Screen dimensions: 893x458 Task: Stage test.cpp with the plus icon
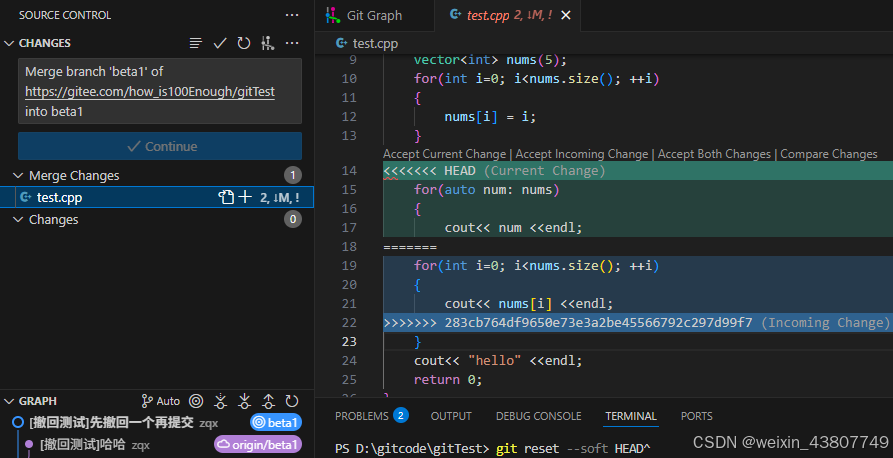pyautogui.click(x=245, y=197)
